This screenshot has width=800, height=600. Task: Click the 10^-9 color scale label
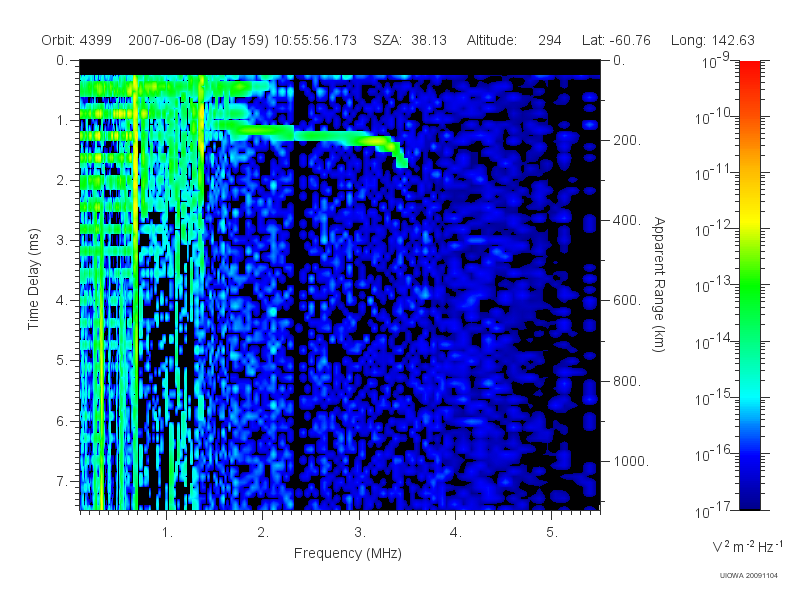(x=716, y=61)
